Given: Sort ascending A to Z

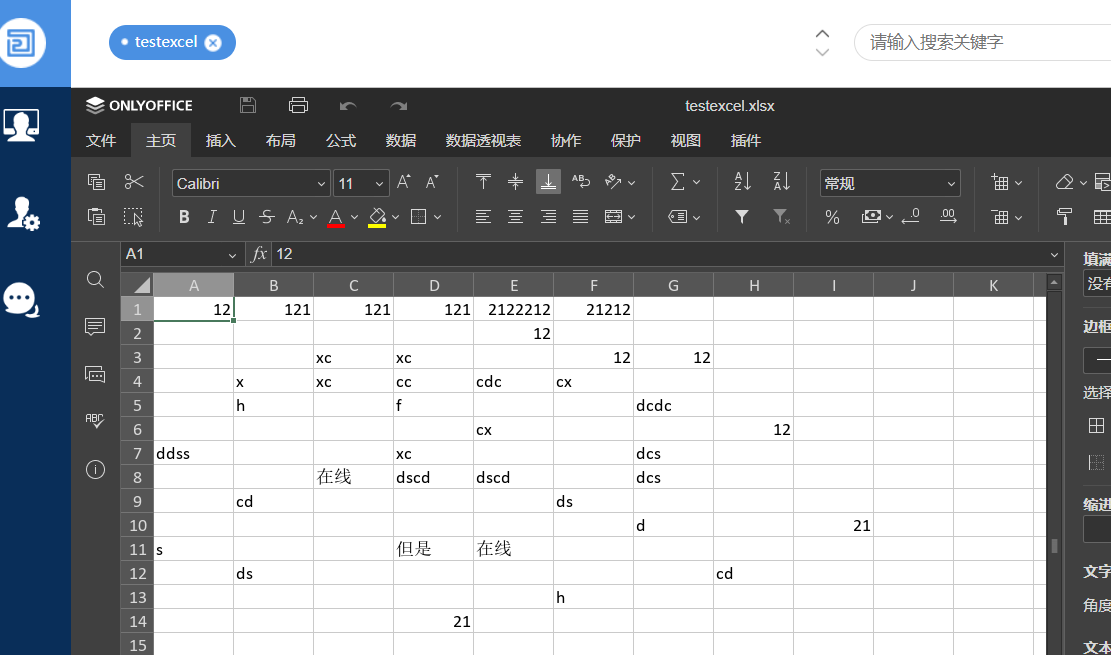Looking at the screenshot, I should point(743,182).
